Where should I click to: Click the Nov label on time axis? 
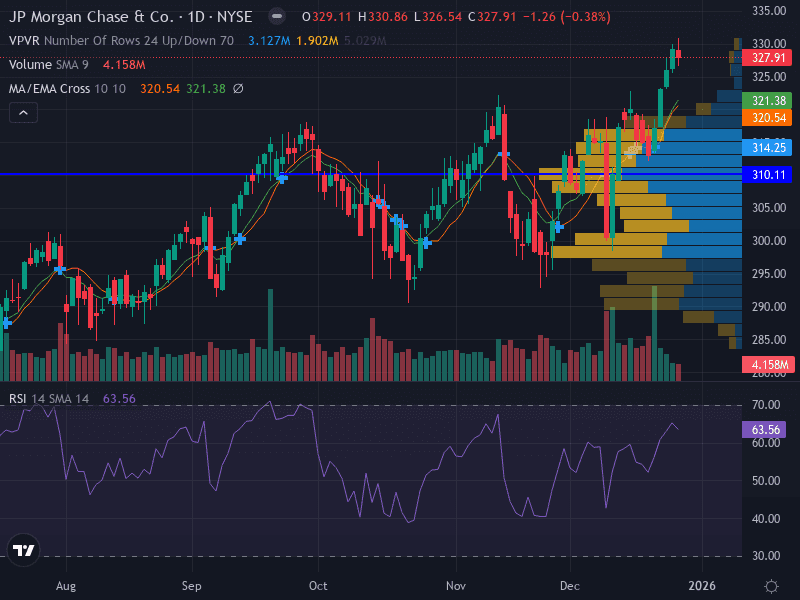(456, 586)
